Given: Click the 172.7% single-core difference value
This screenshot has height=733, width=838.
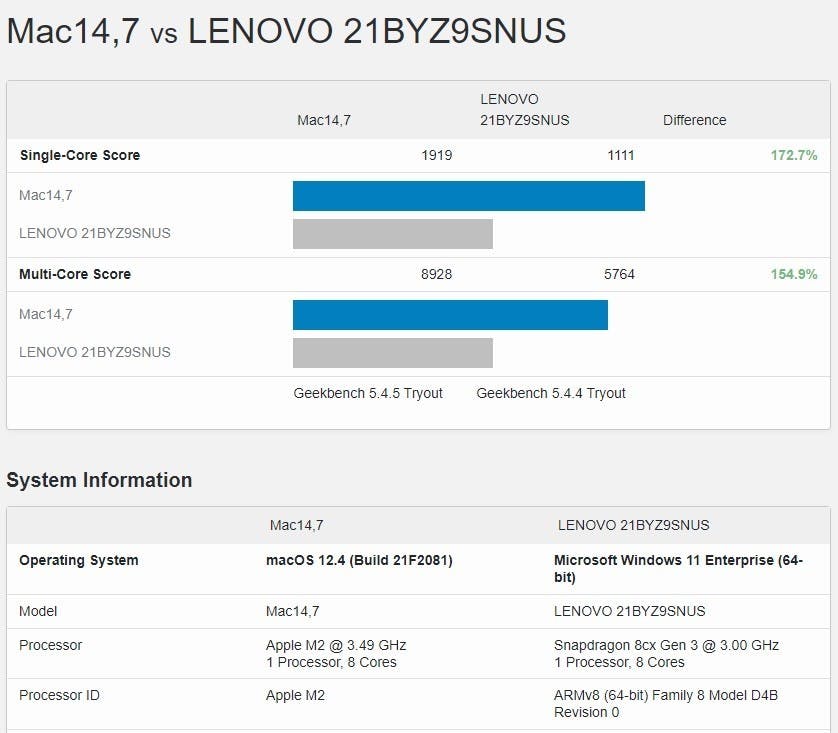Looking at the screenshot, I should click(793, 155).
